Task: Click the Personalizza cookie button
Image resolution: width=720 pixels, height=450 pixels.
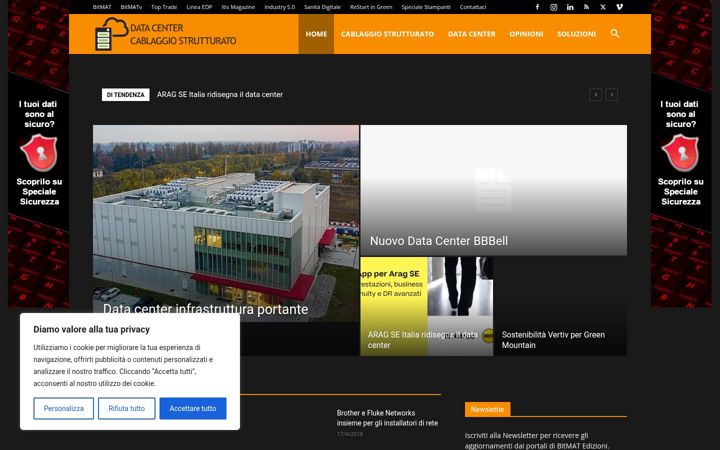Action: click(63, 408)
